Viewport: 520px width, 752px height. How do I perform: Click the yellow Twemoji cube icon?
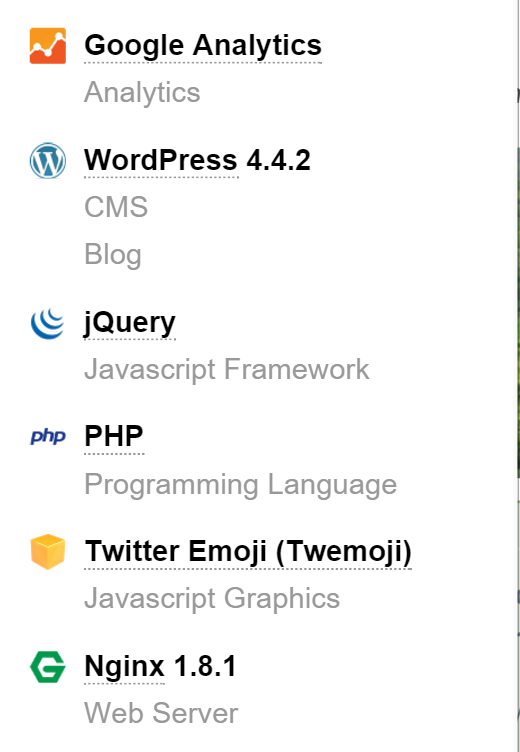47,552
